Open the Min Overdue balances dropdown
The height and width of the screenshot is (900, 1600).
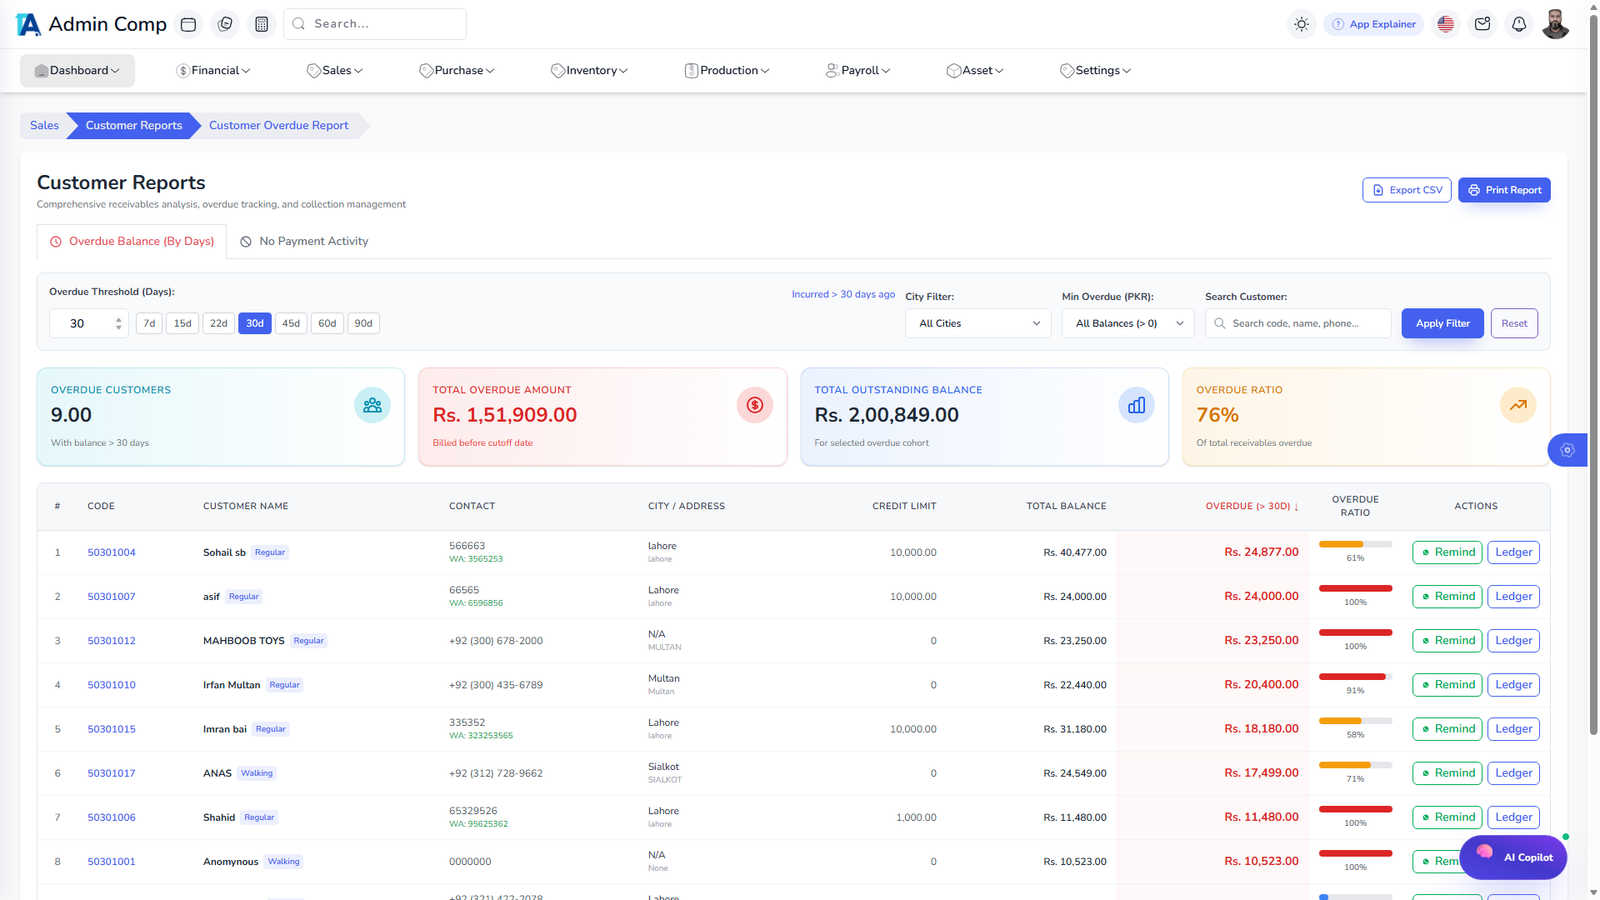pyautogui.click(x=1128, y=323)
